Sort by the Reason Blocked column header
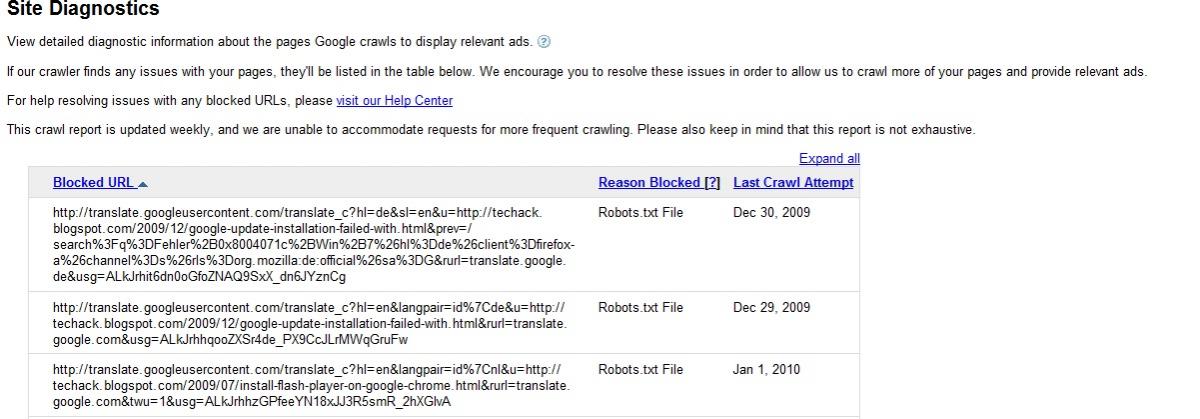Screen dimensions: 1200x419 (649, 183)
